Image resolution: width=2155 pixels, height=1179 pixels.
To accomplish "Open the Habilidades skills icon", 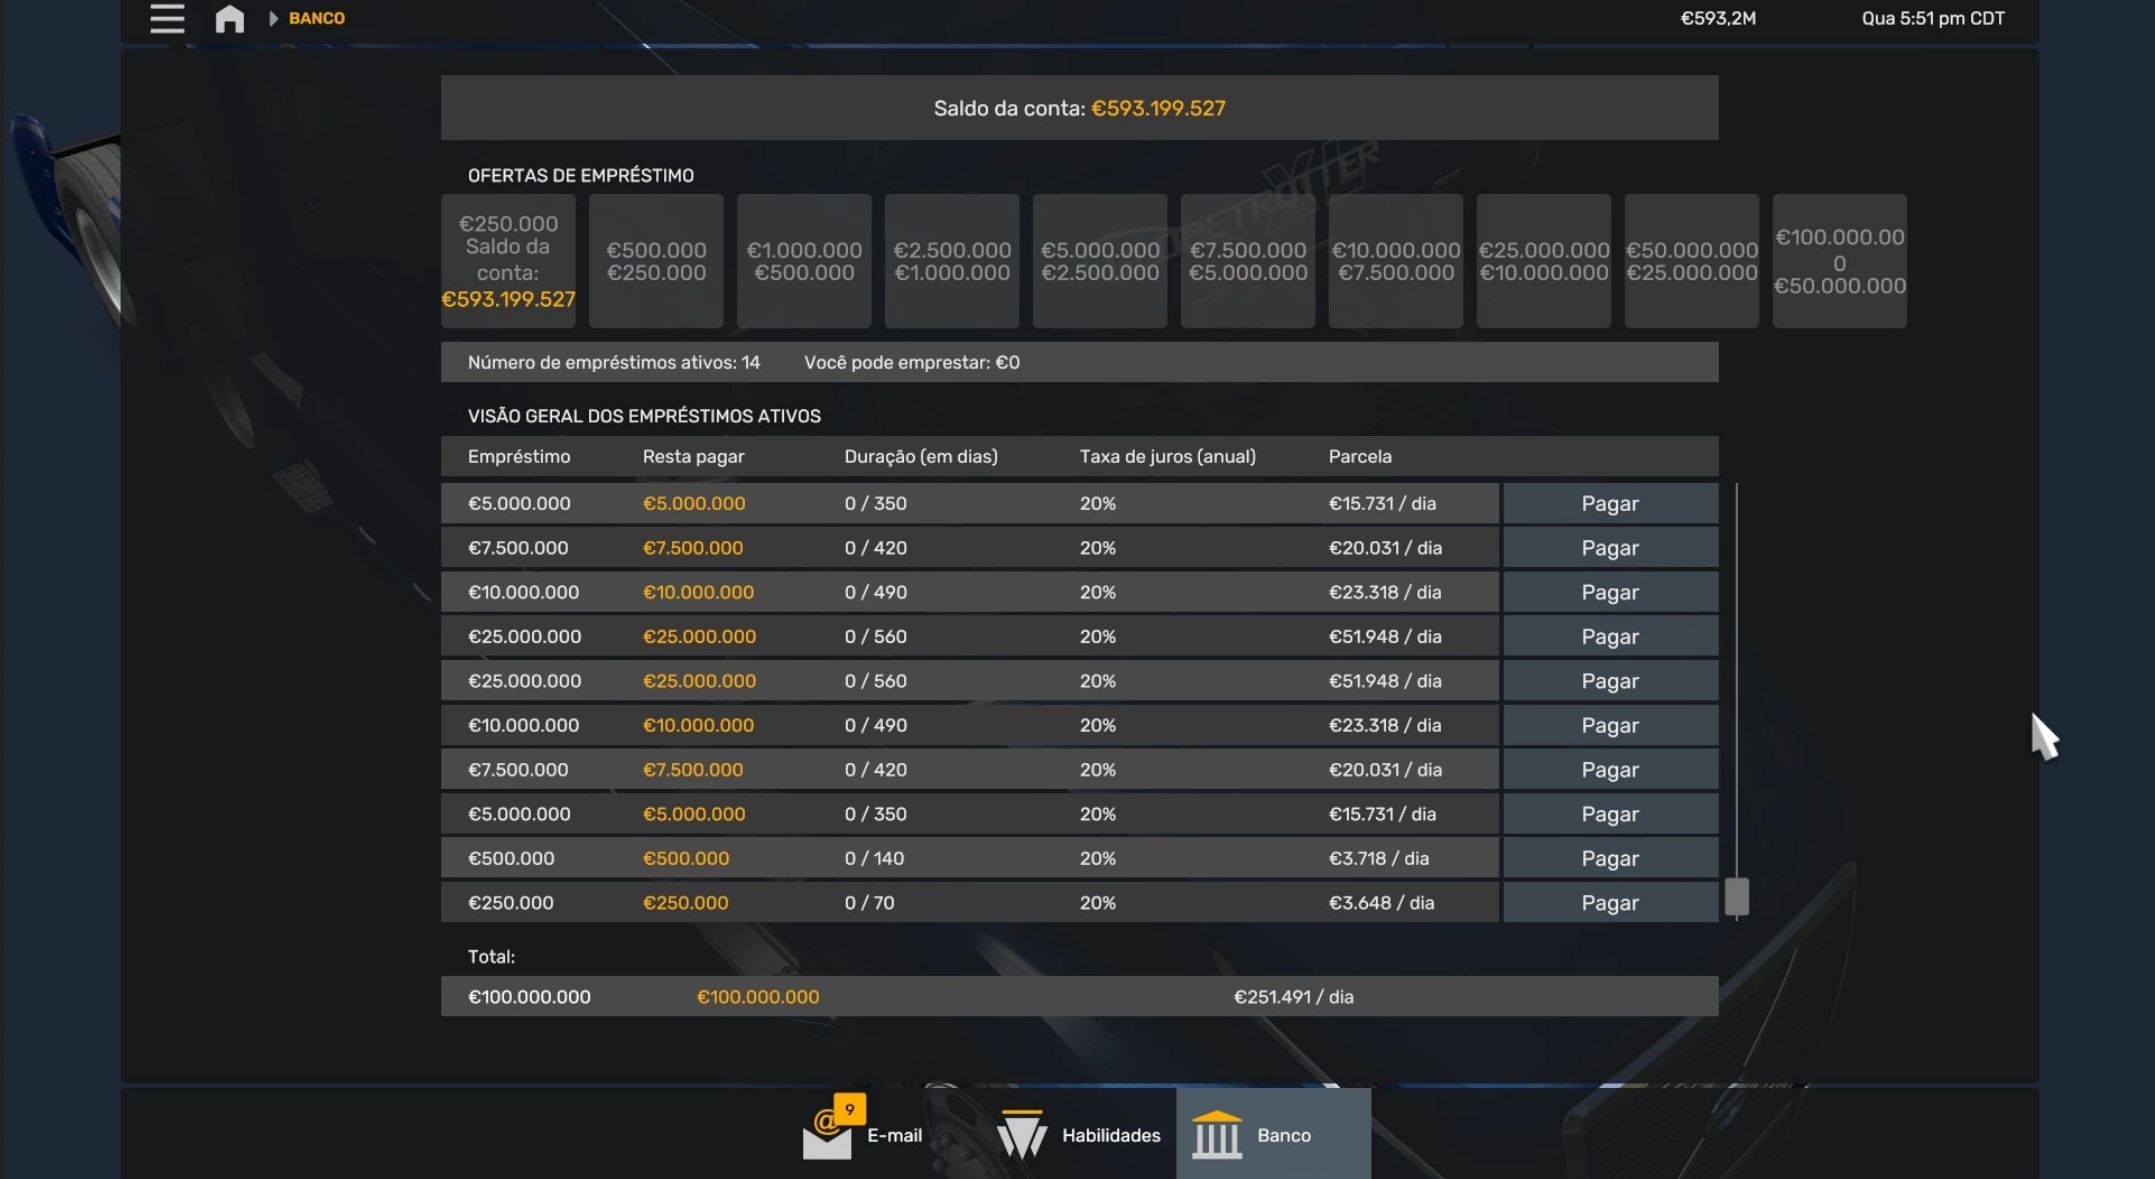I will click(x=1022, y=1135).
